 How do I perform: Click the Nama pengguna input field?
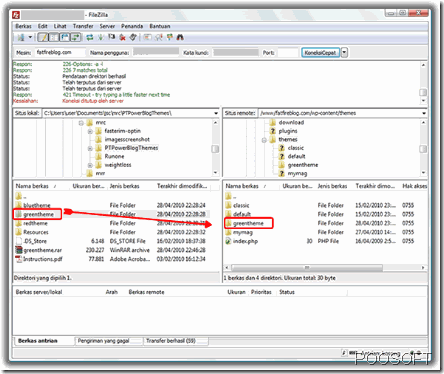click(x=156, y=52)
